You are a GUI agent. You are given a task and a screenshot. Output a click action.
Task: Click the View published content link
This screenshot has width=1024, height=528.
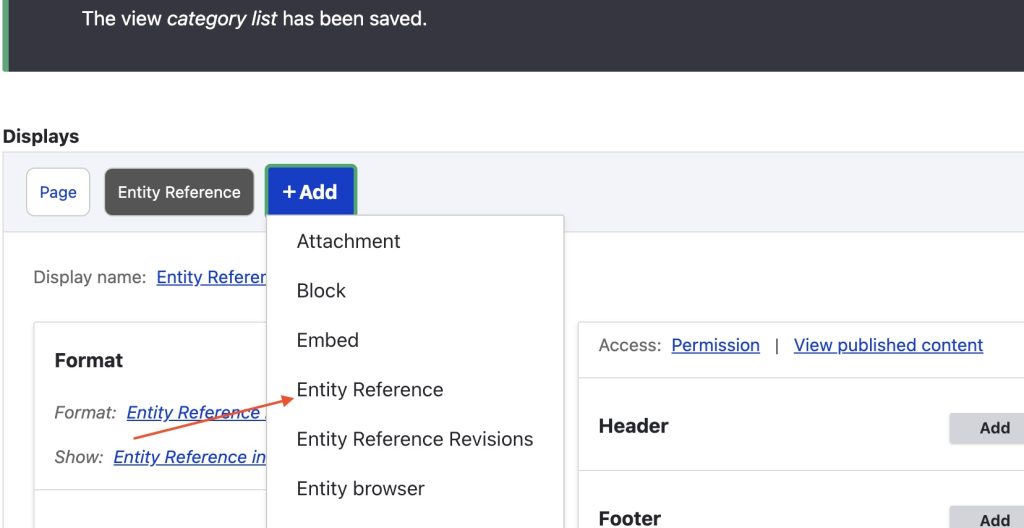(888, 345)
